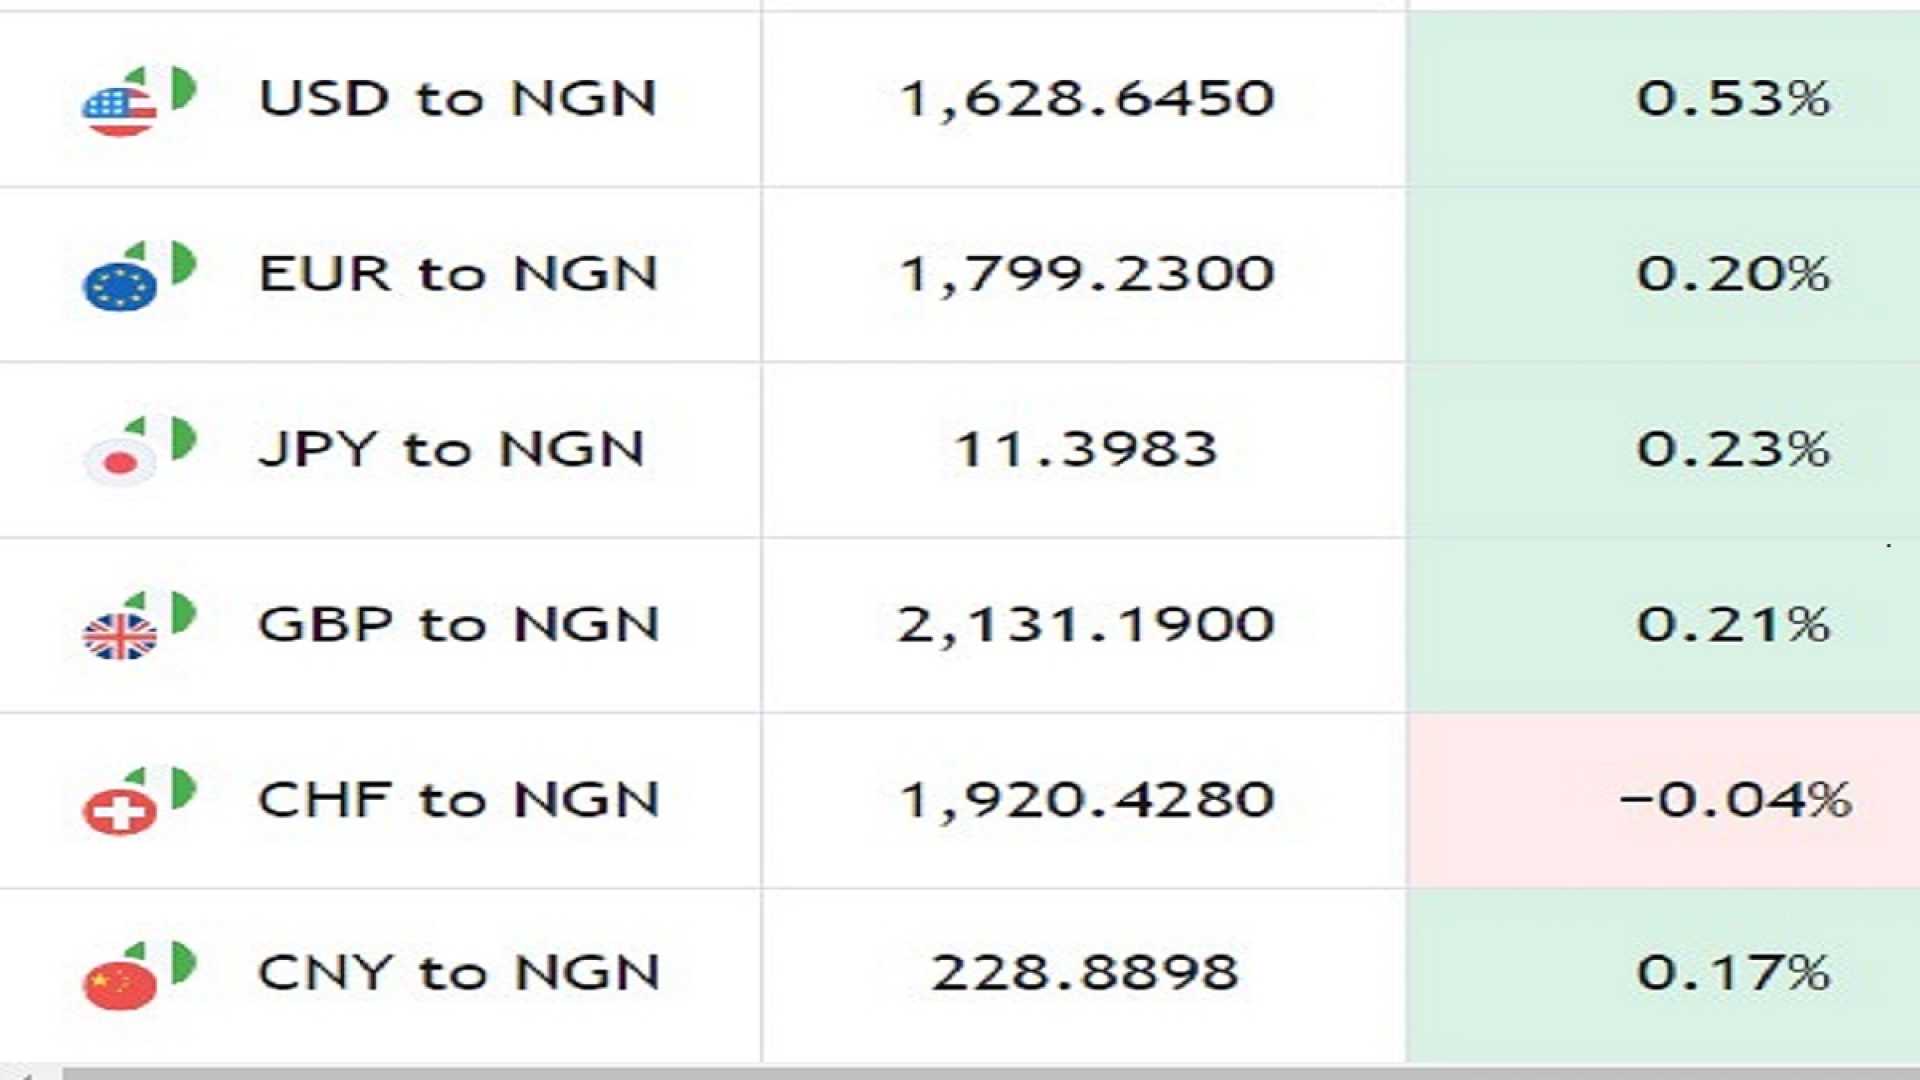Click the Swiss flag currency icon

120,810
